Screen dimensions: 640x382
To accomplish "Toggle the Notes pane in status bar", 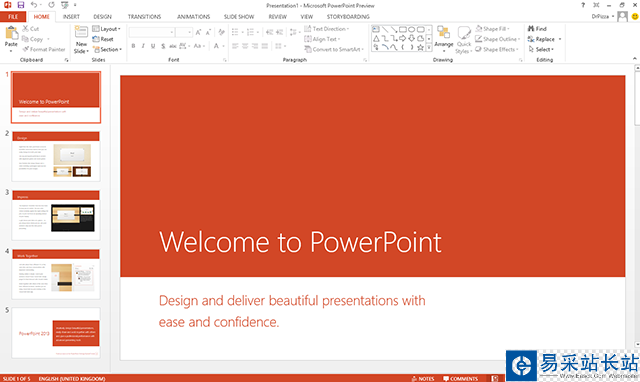I will click(423, 379).
